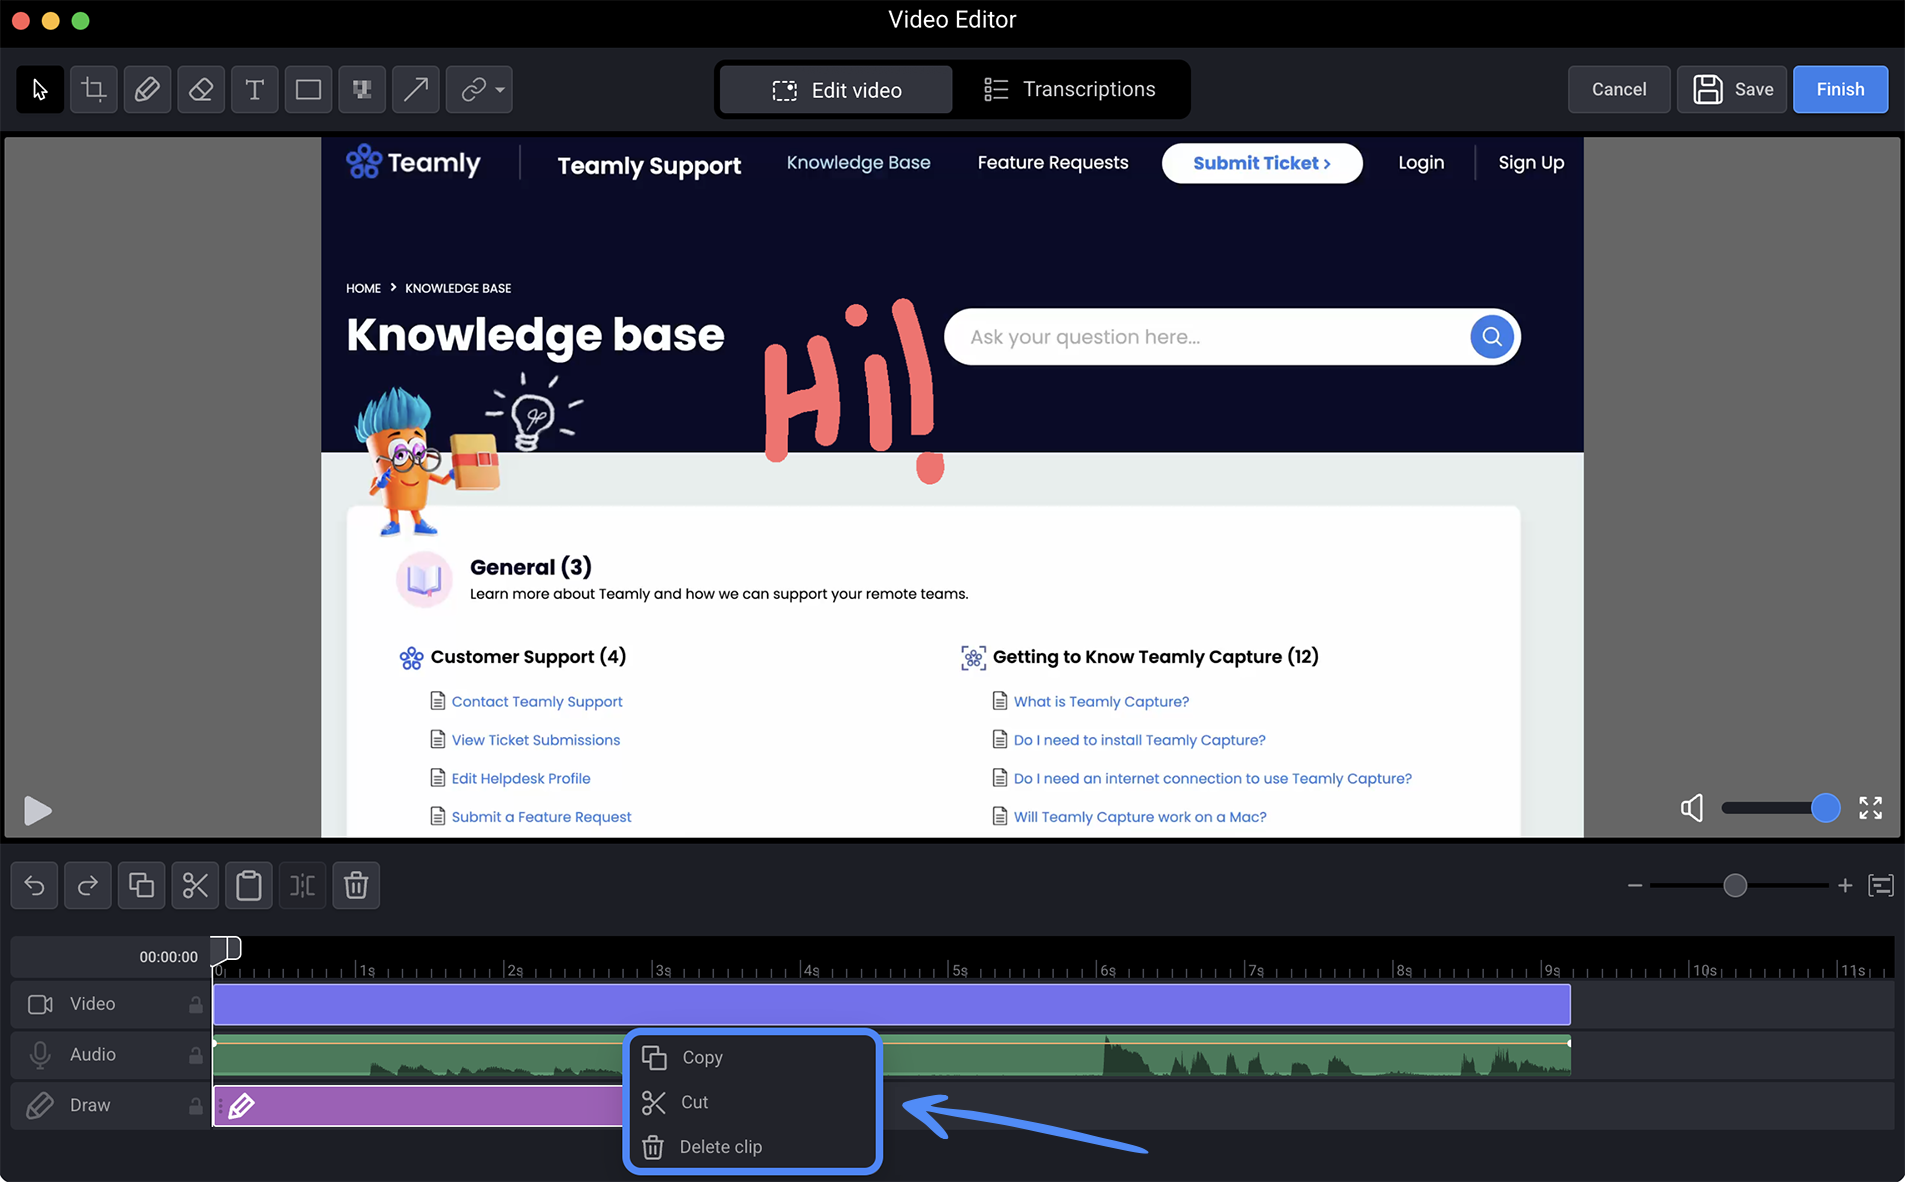Toggle the Video track lock
1905x1182 pixels.
196,1004
